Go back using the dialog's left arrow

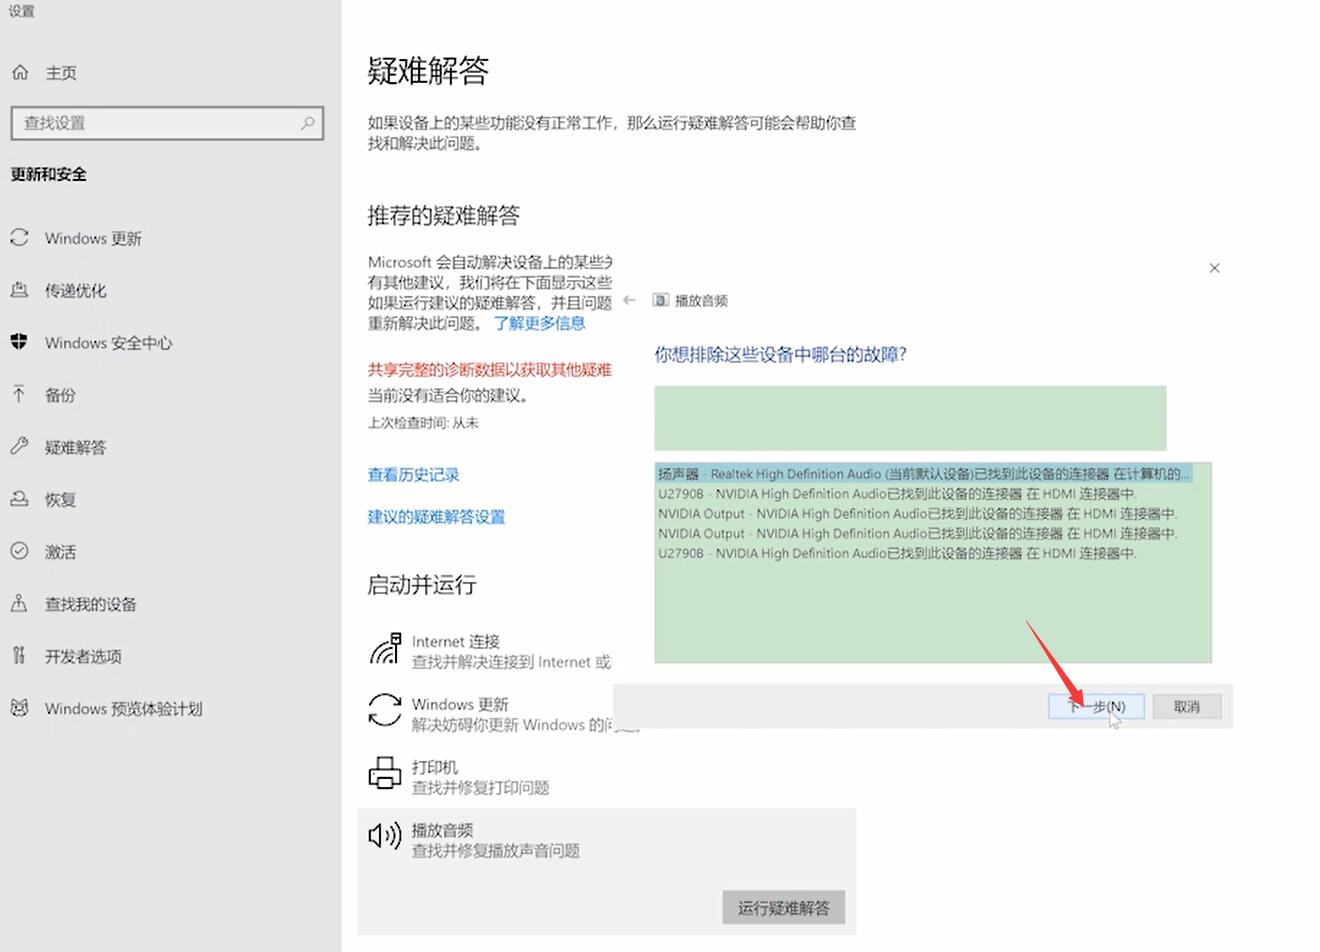point(629,300)
